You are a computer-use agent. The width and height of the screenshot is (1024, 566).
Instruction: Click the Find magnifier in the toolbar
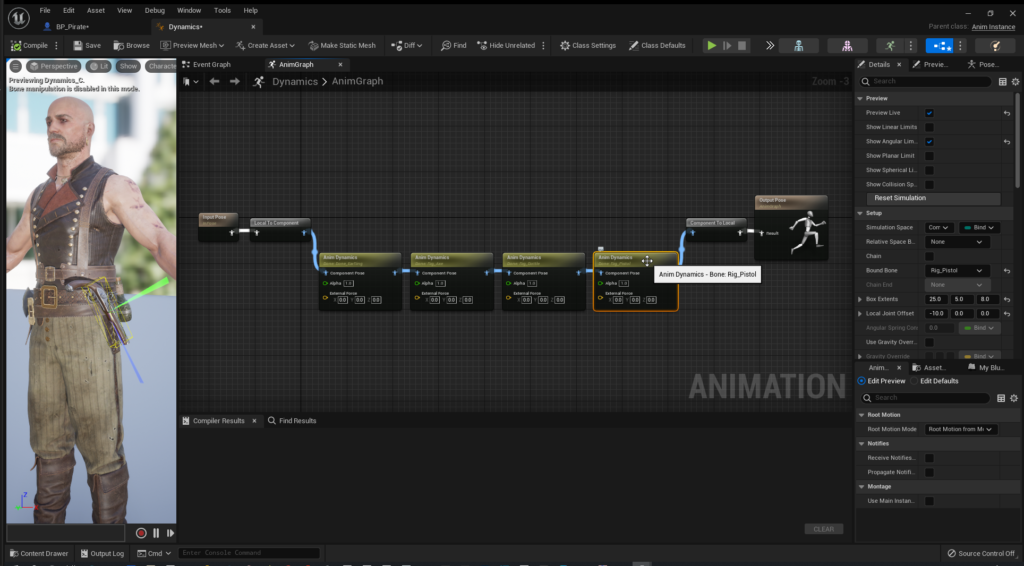(445, 45)
